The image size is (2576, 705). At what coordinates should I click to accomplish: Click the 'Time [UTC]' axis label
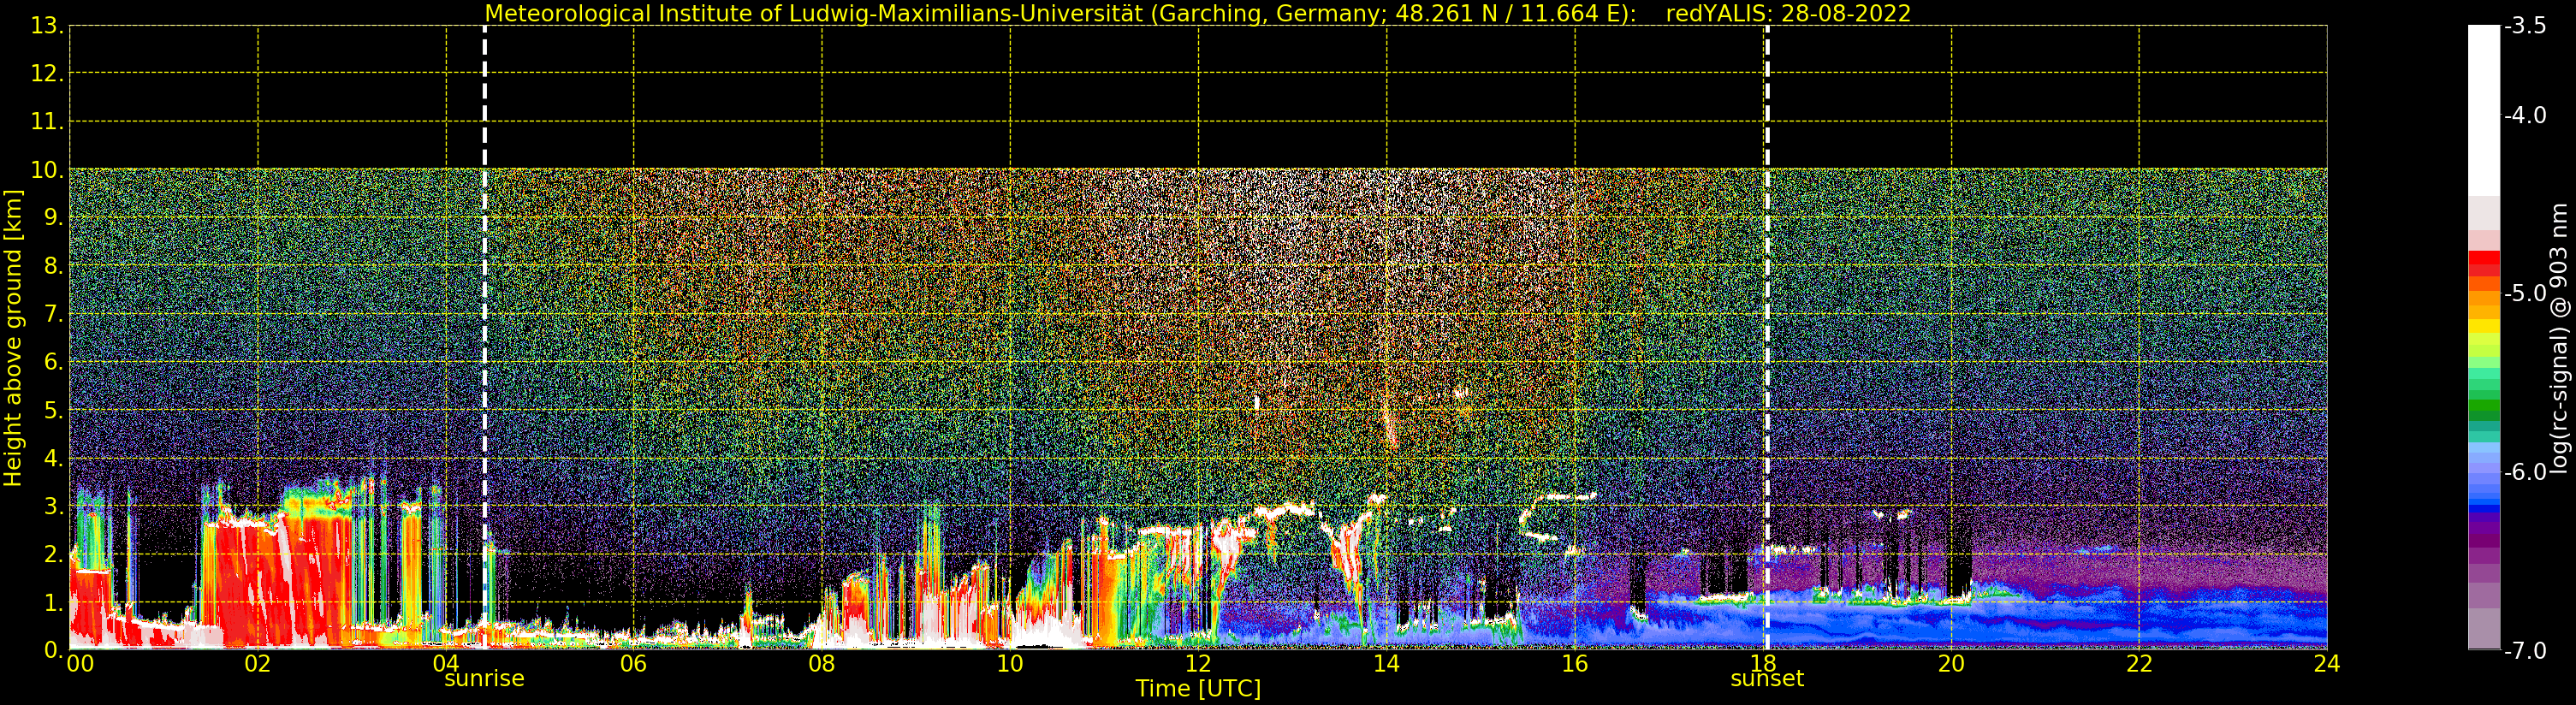[x=1198, y=688]
